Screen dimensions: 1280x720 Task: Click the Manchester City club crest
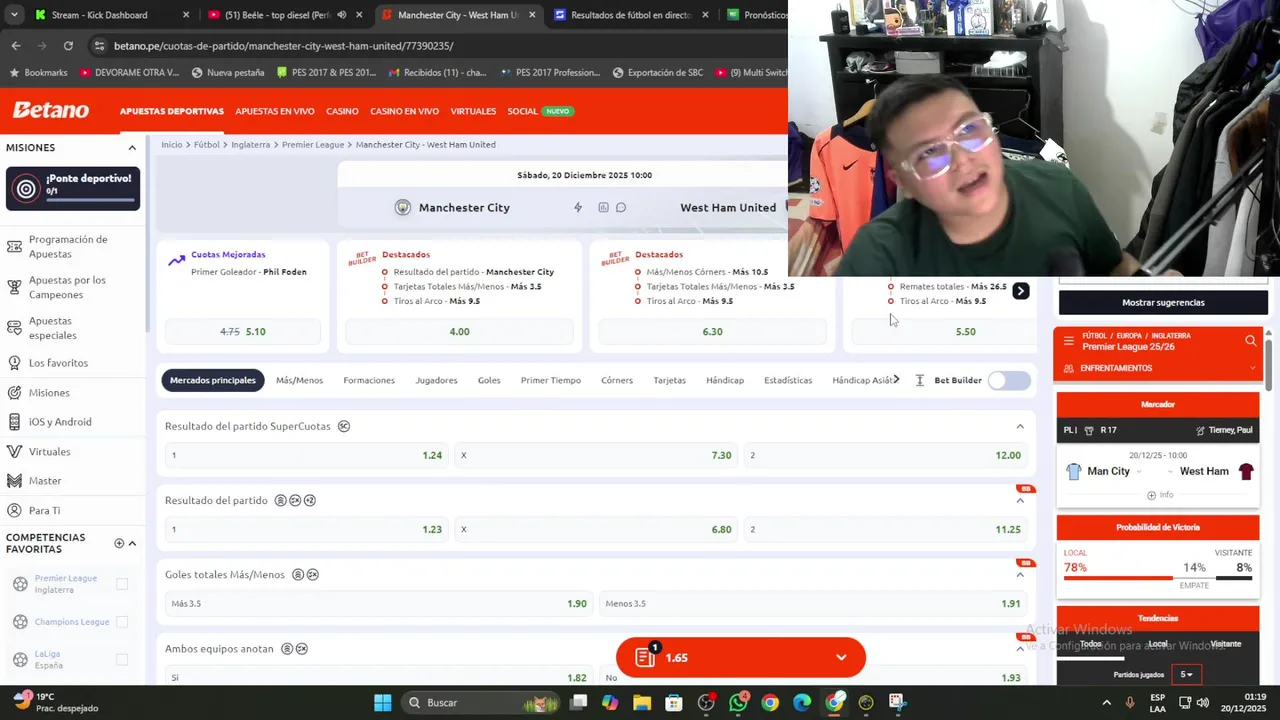[x=402, y=207]
